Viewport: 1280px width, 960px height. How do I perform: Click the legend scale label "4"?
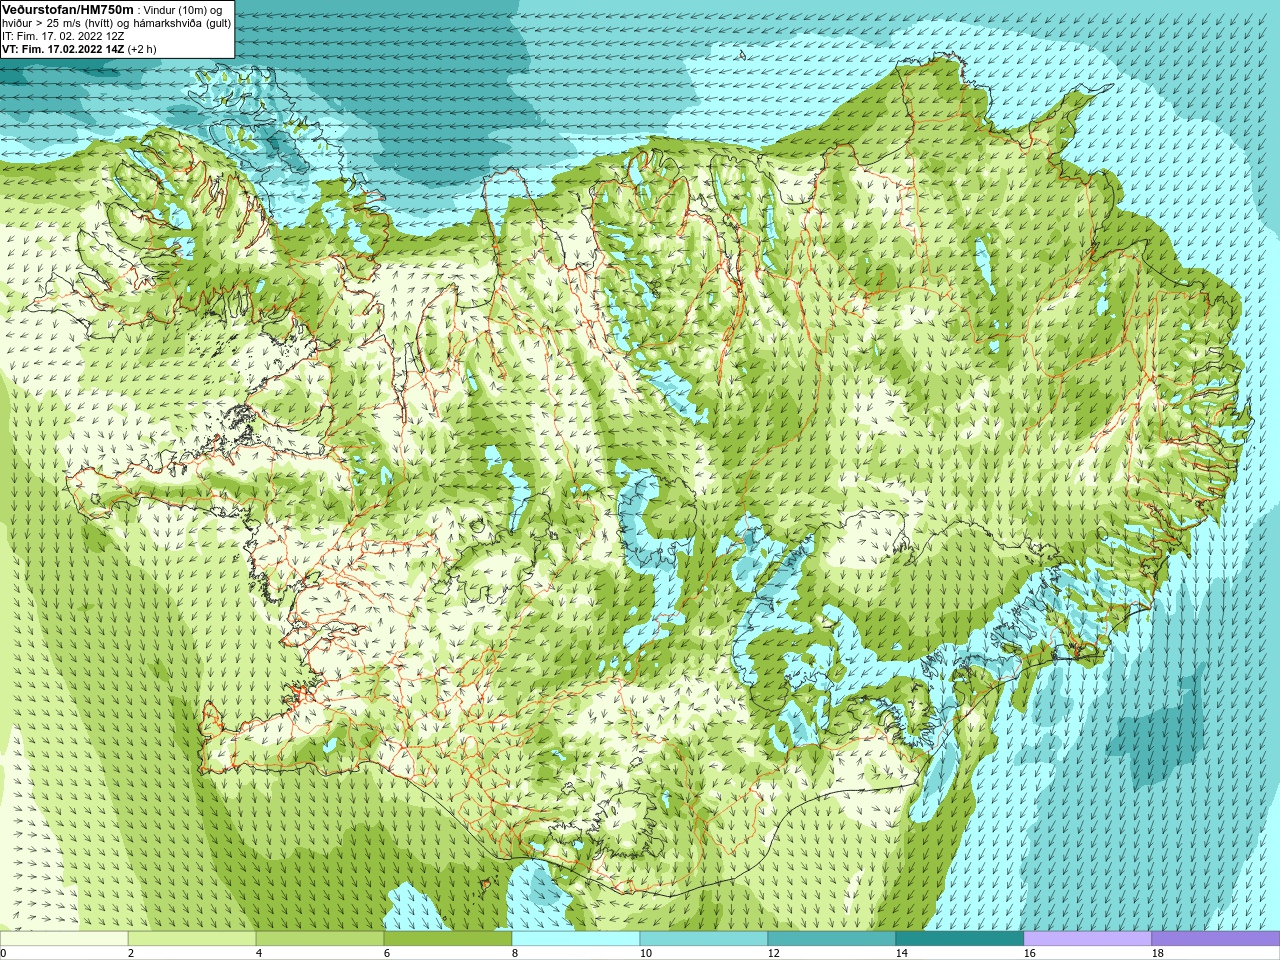(259, 953)
